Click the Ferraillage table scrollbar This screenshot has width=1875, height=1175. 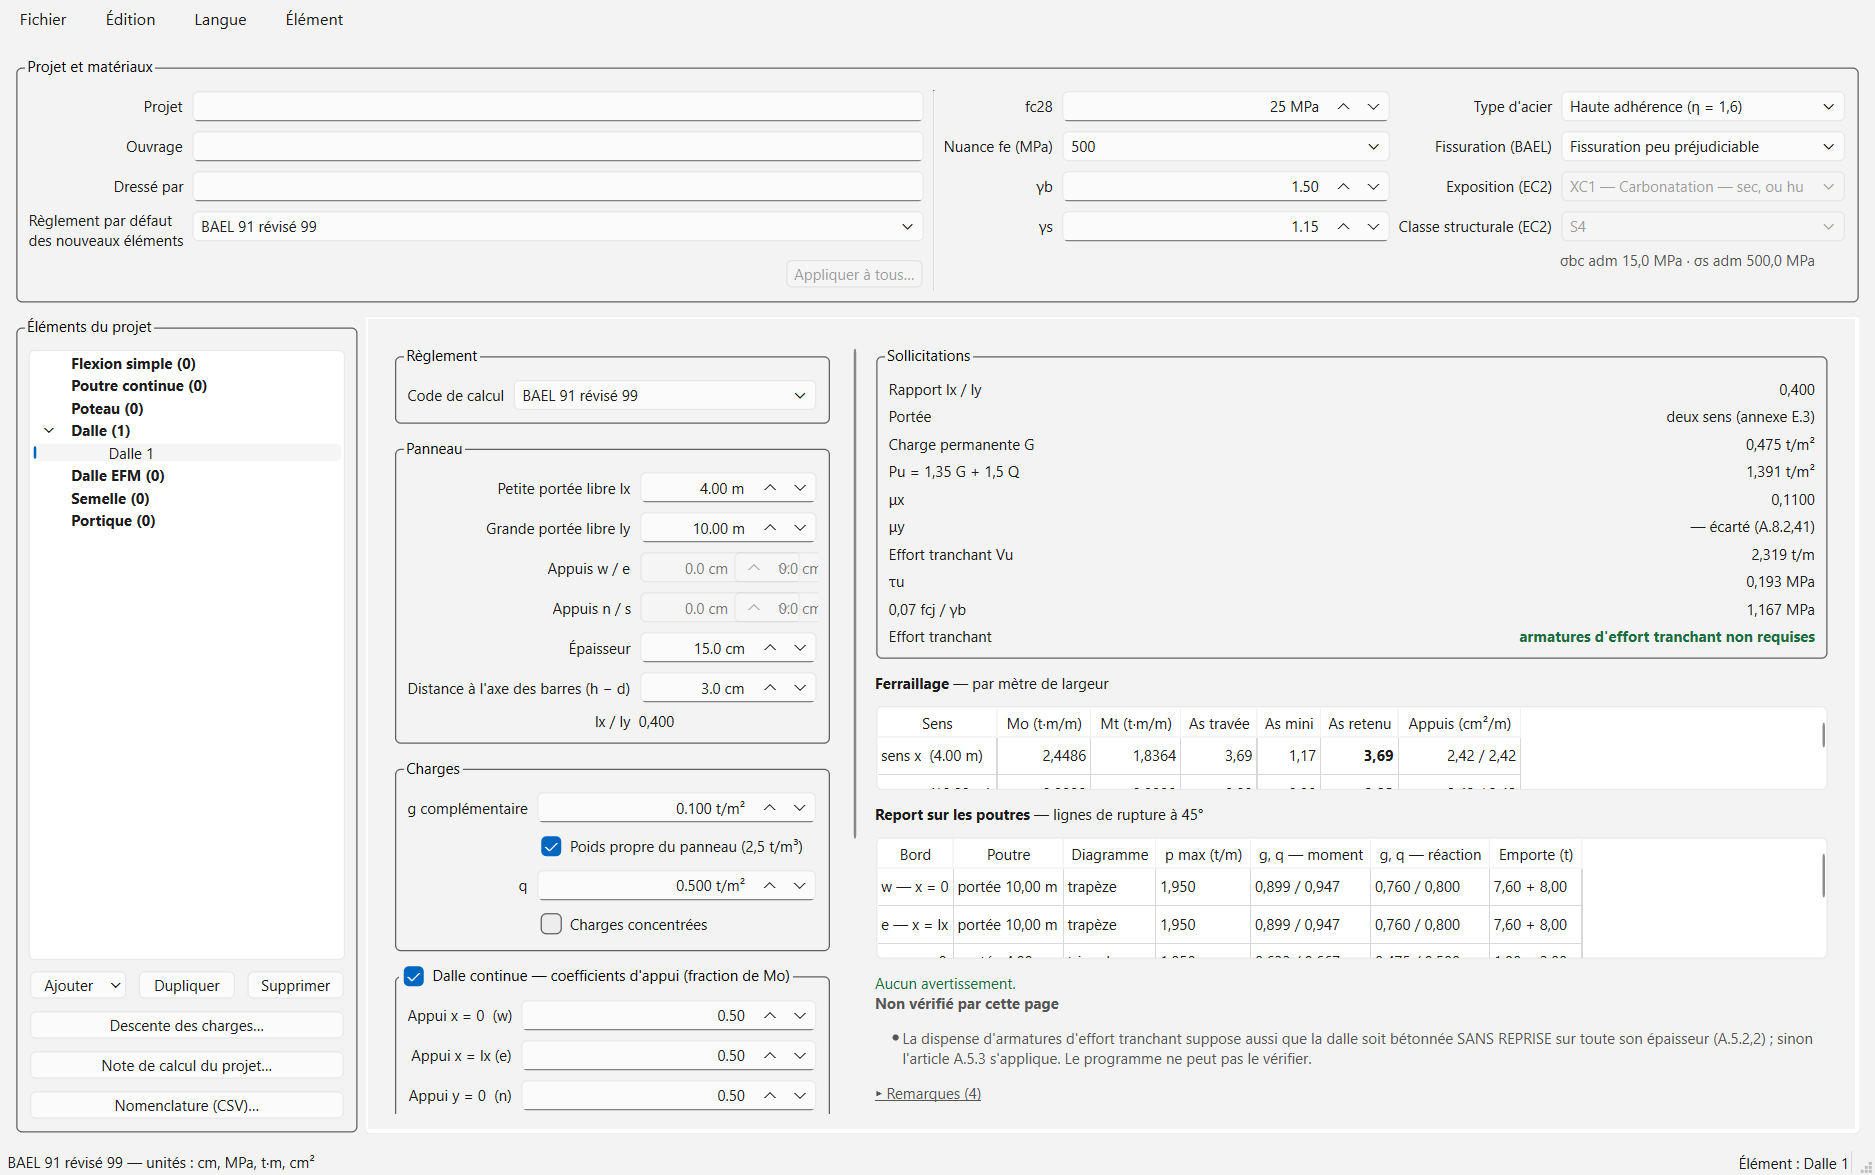1823,735
